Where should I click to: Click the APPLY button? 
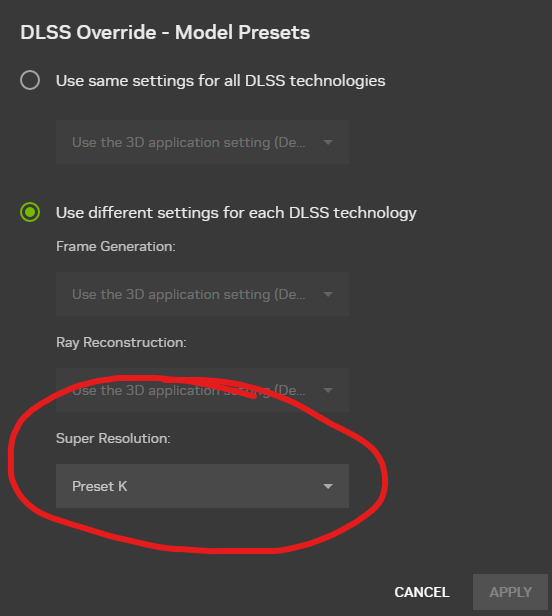[510, 592]
